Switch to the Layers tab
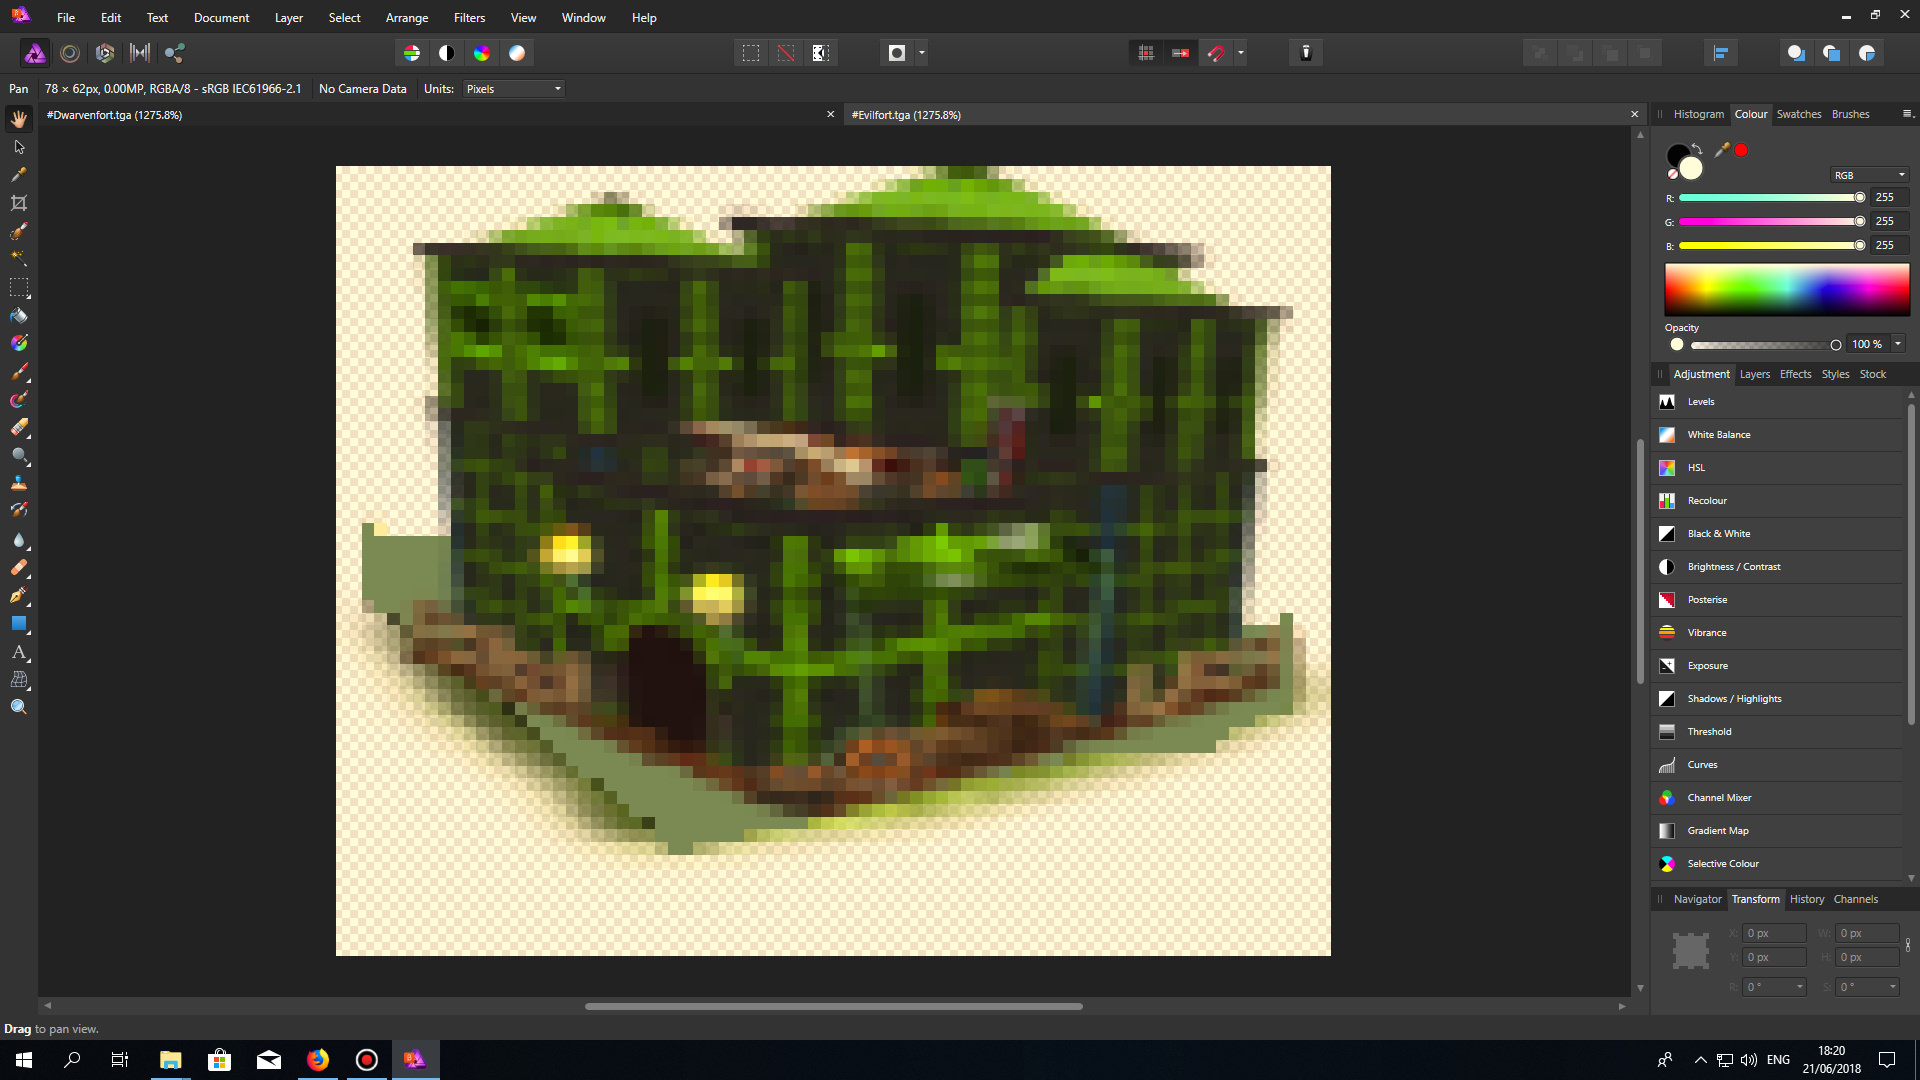 [1754, 374]
